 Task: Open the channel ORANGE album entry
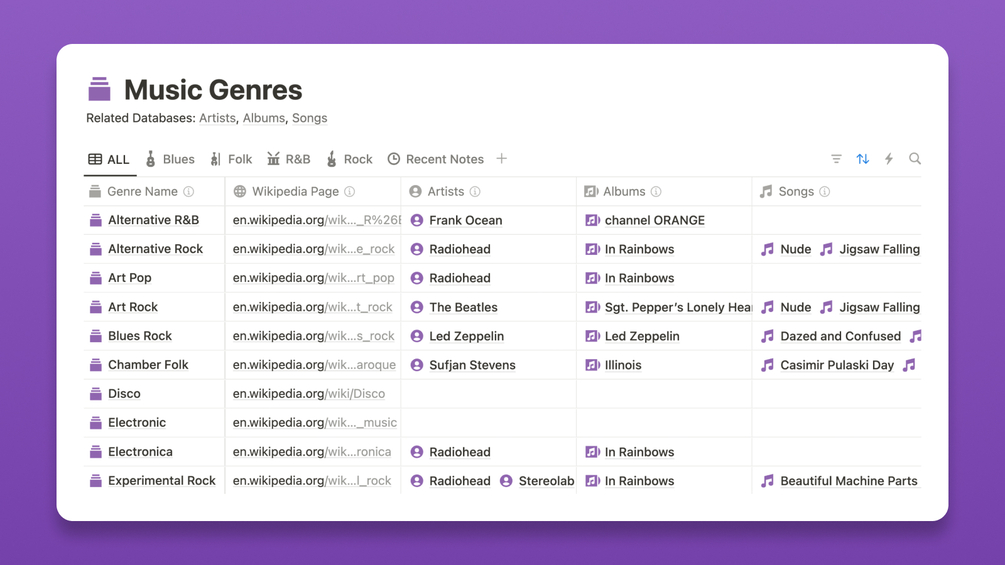[x=654, y=221]
